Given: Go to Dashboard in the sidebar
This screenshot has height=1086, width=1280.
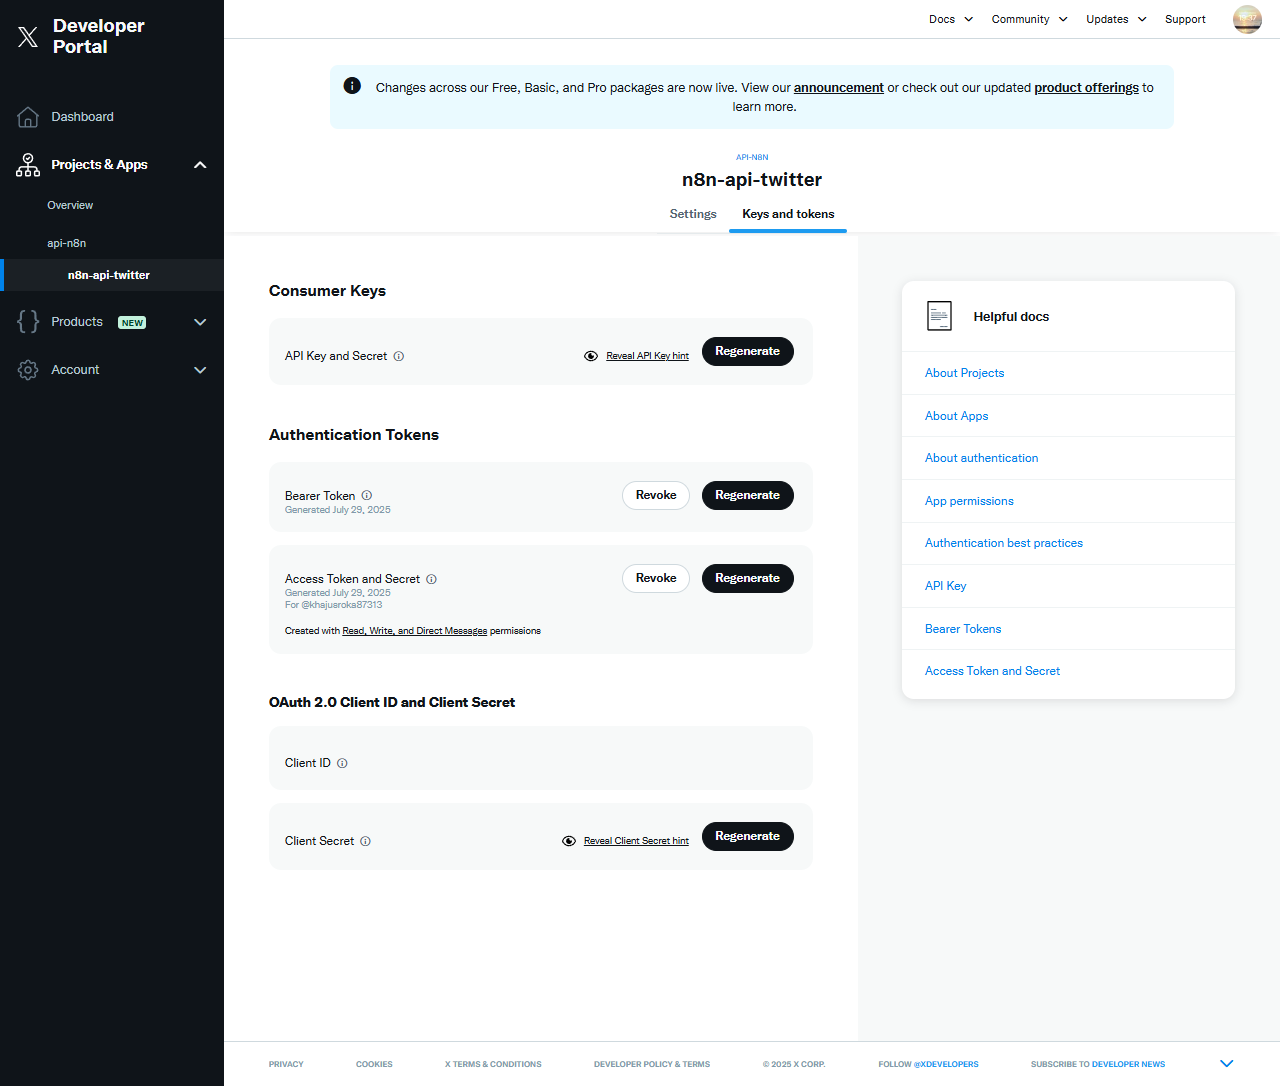Looking at the screenshot, I should (x=82, y=117).
